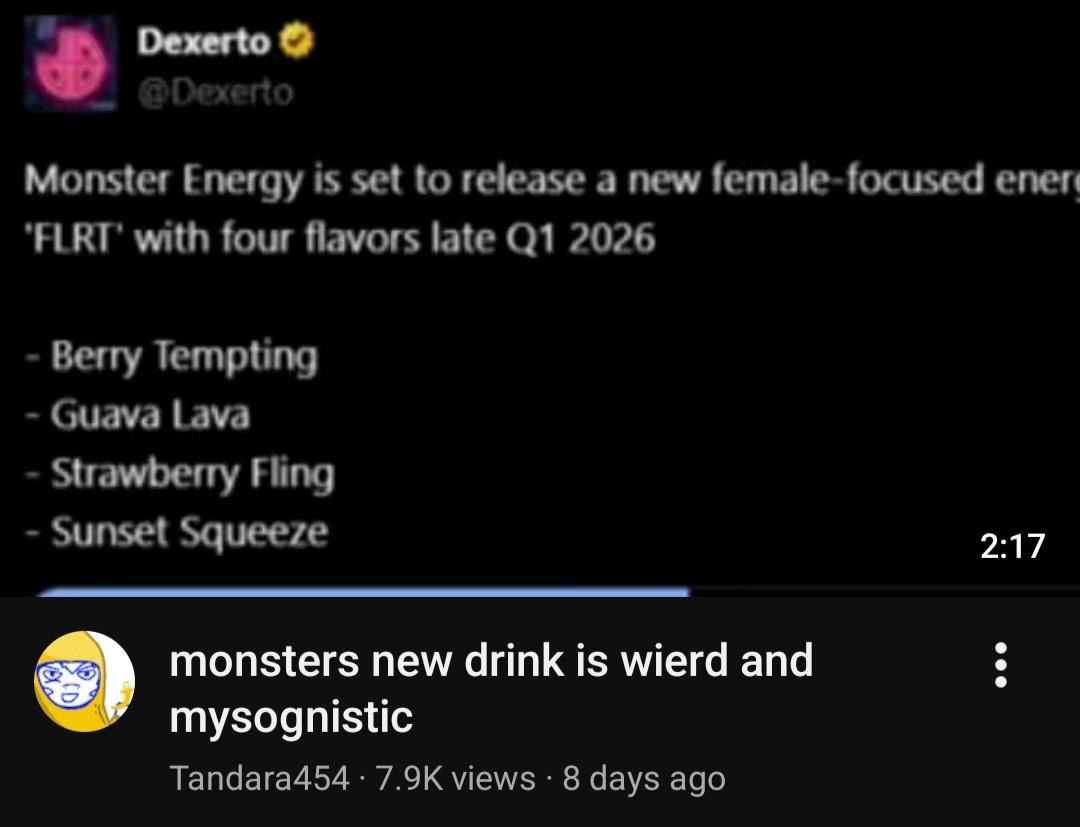Click the Strawberry Fling flavor line
The image size is (1080, 827).
(180, 474)
